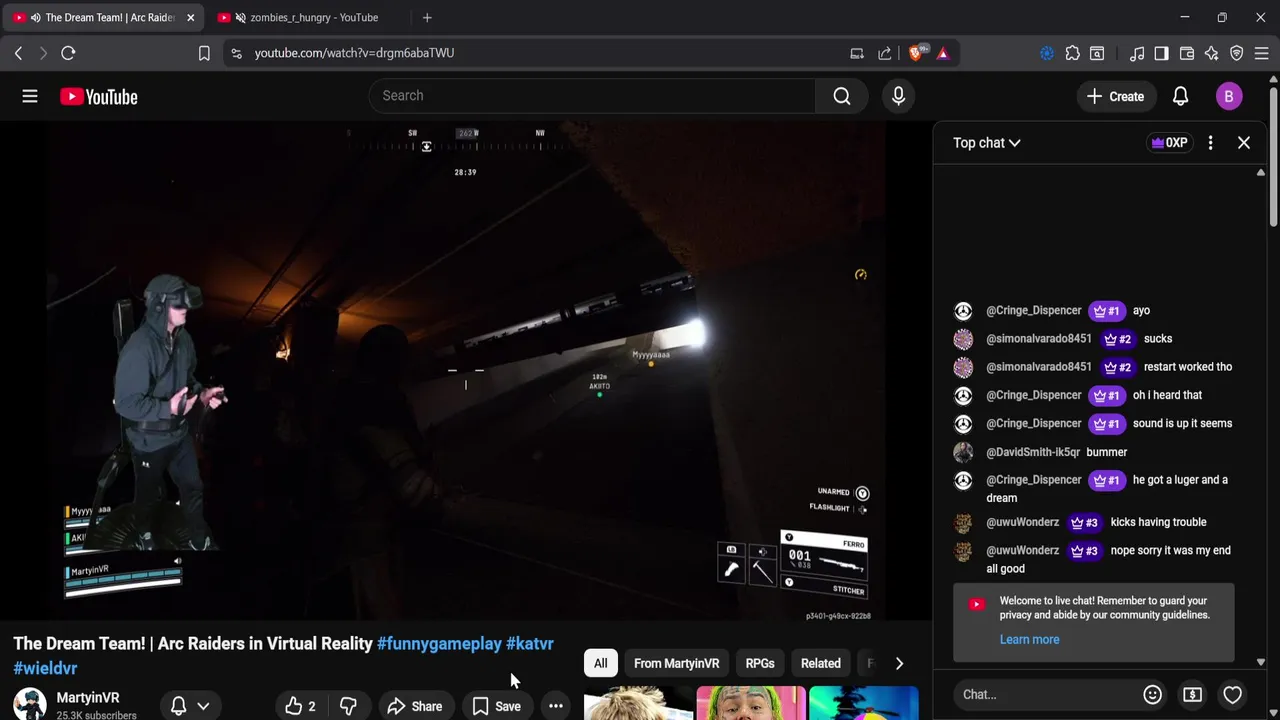Open the Brave rewards triangle icon
The image size is (1280, 720).
point(943,53)
